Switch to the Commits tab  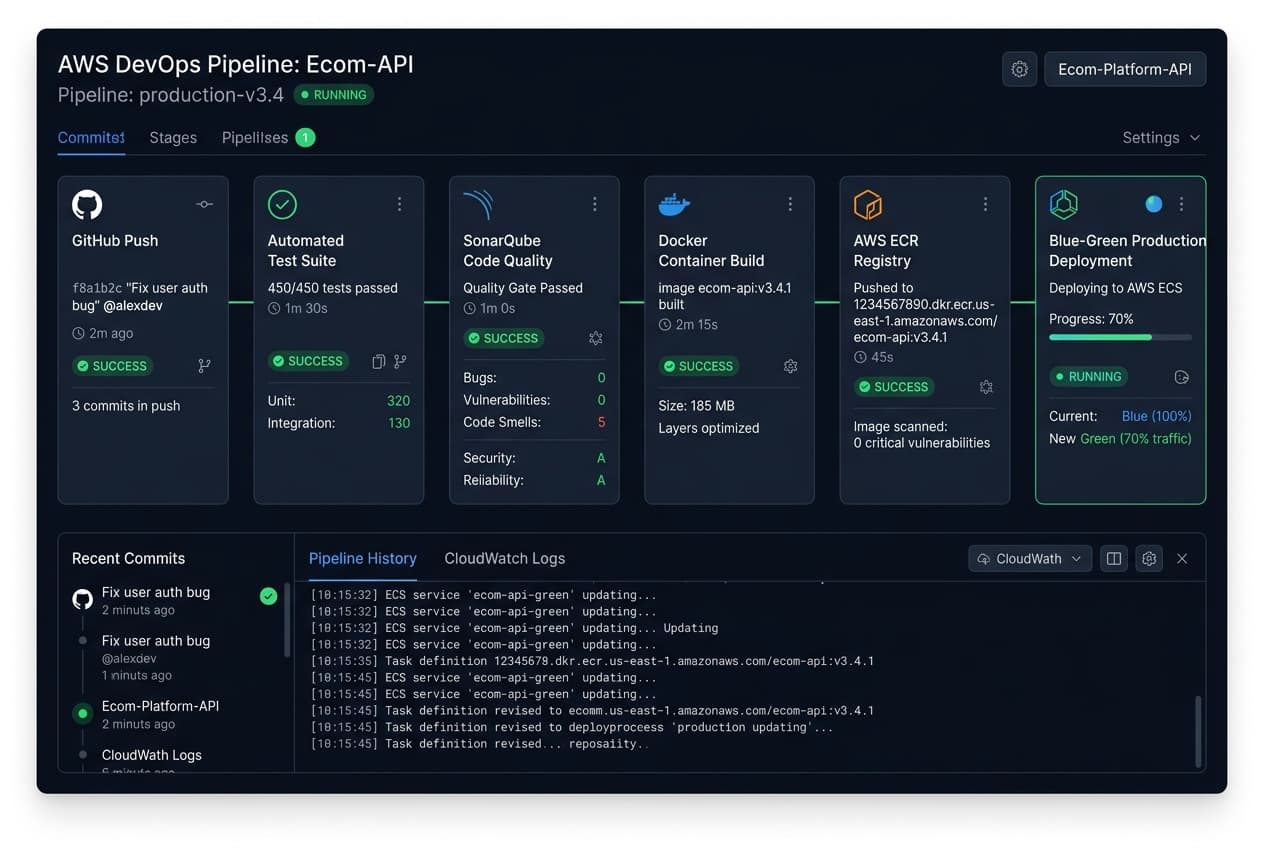[91, 138]
